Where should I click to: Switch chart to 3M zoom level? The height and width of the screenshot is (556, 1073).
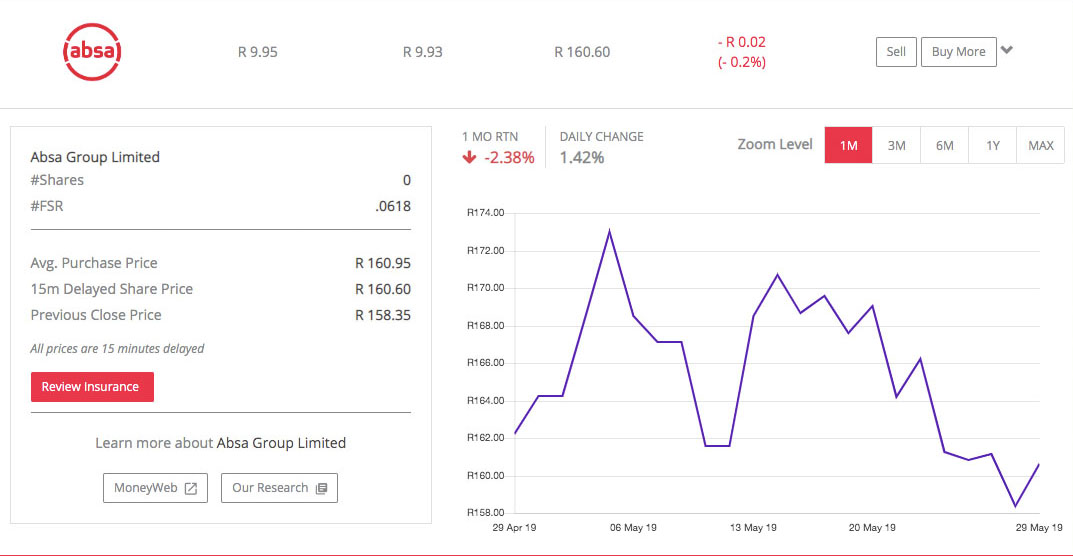click(x=896, y=145)
